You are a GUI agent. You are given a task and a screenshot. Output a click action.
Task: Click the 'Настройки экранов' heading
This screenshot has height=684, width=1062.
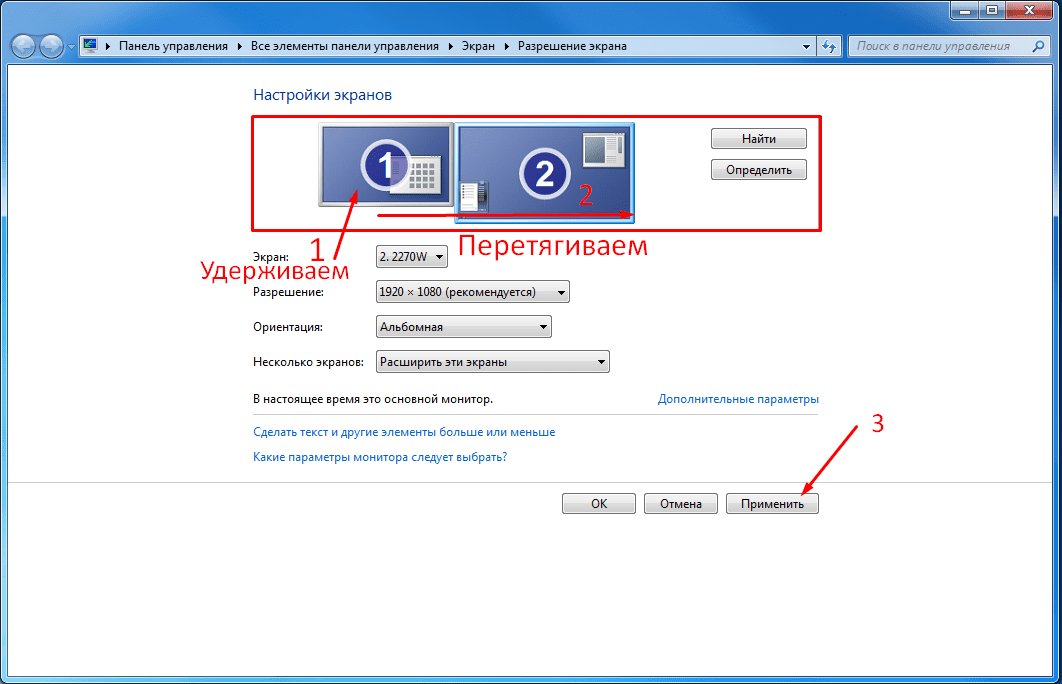(322, 95)
